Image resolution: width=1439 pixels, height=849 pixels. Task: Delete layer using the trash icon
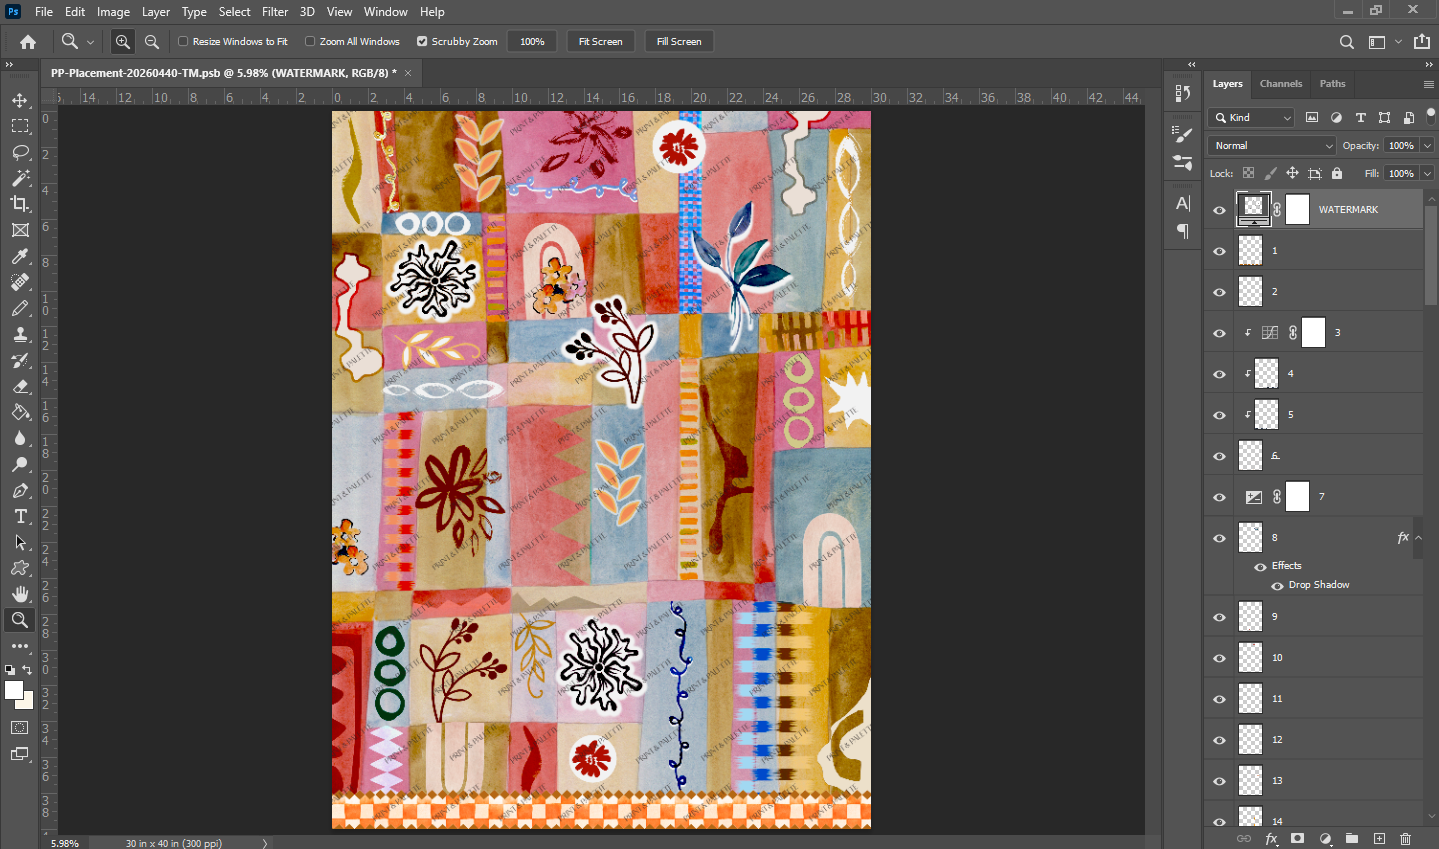1406,839
